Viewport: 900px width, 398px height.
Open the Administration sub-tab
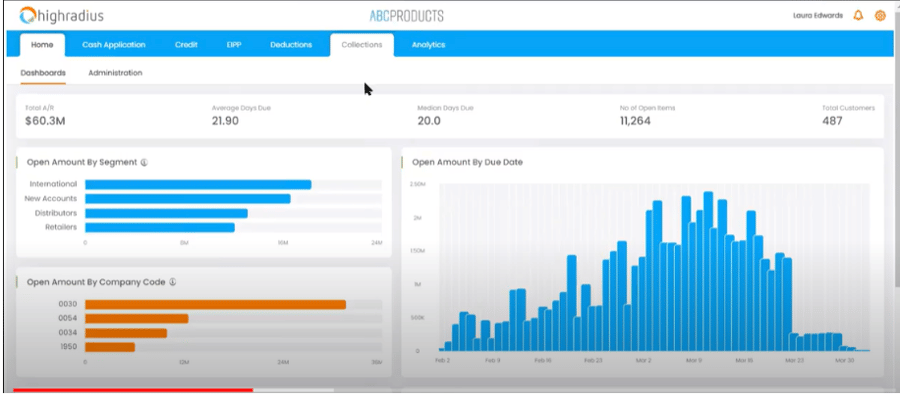(115, 73)
